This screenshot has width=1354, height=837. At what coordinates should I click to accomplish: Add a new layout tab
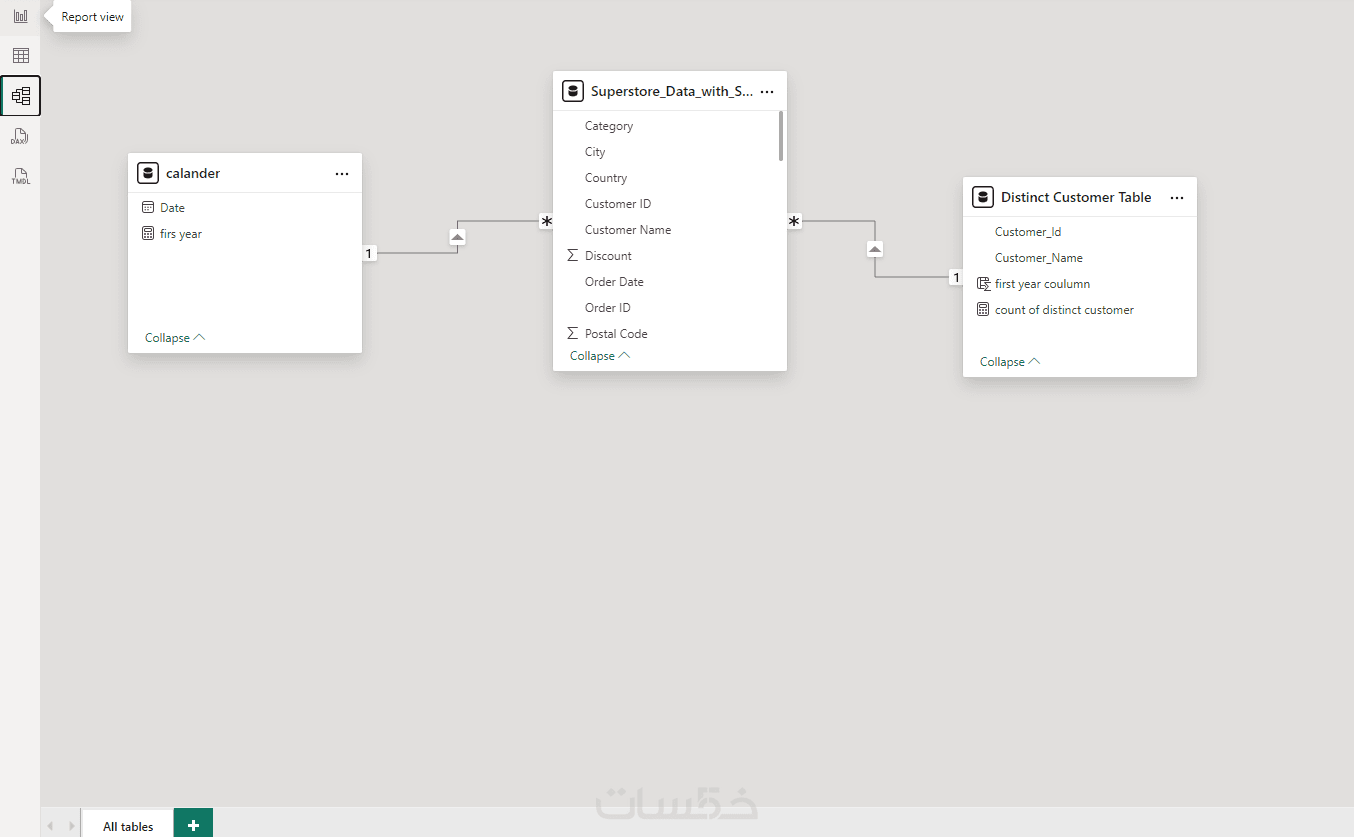click(x=193, y=825)
